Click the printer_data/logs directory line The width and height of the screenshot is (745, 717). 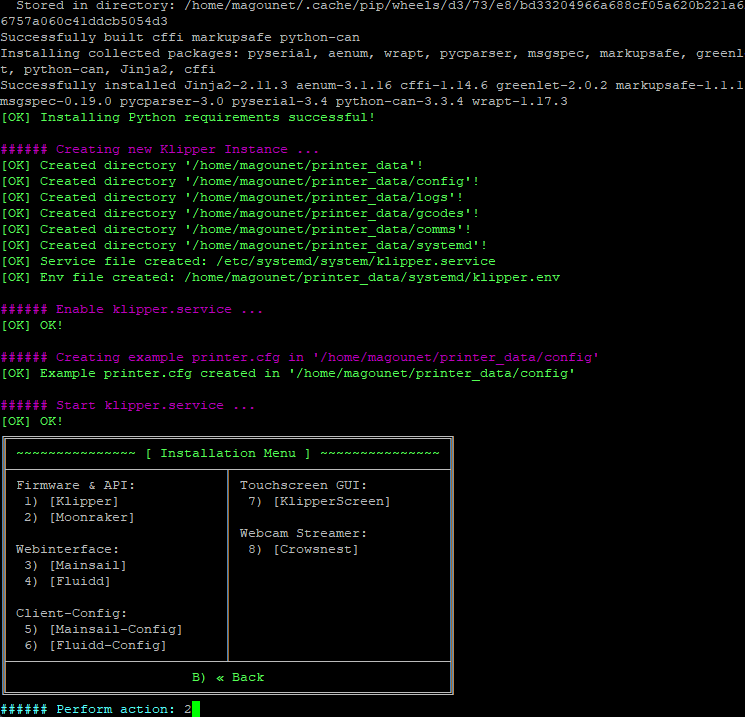(x=231, y=197)
